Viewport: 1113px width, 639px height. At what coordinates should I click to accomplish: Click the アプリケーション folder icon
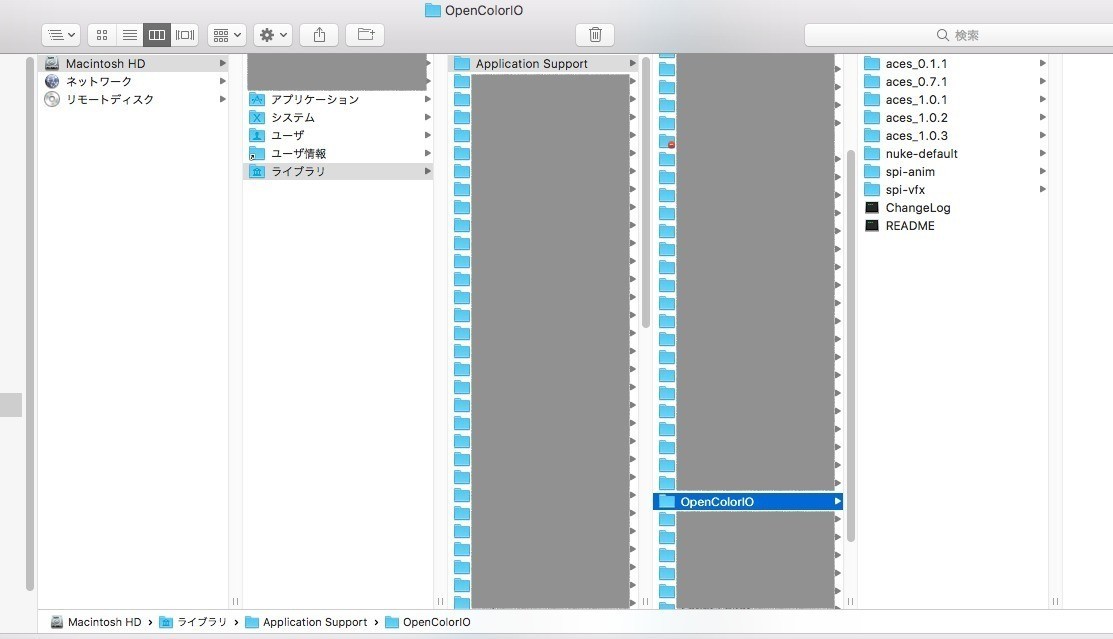tap(257, 99)
